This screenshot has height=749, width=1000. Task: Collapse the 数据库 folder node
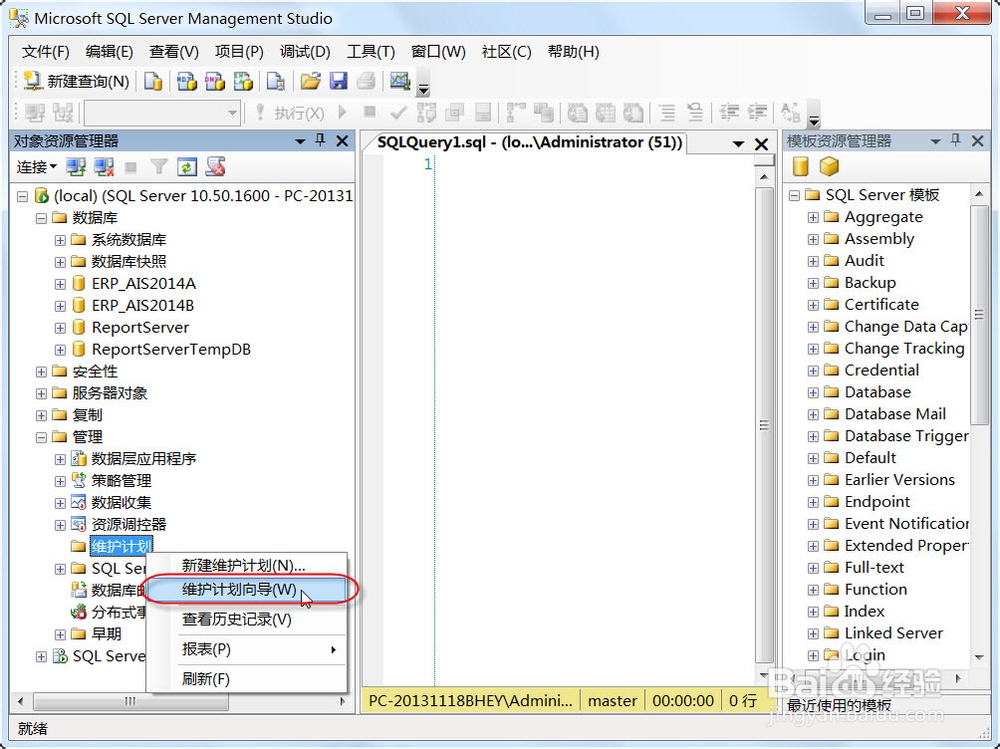point(41,218)
